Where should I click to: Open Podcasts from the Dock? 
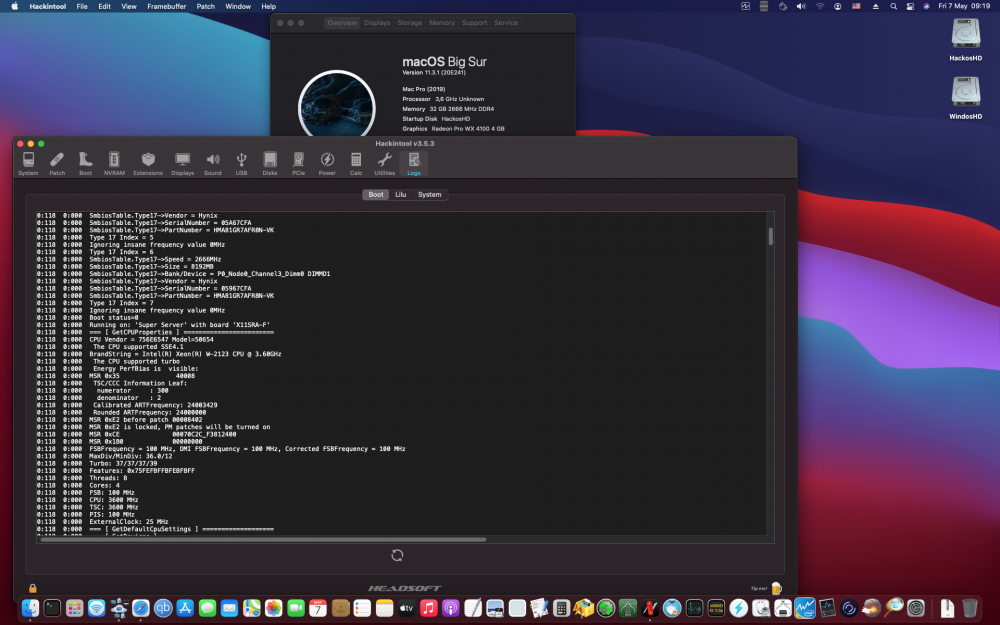pyautogui.click(x=450, y=608)
